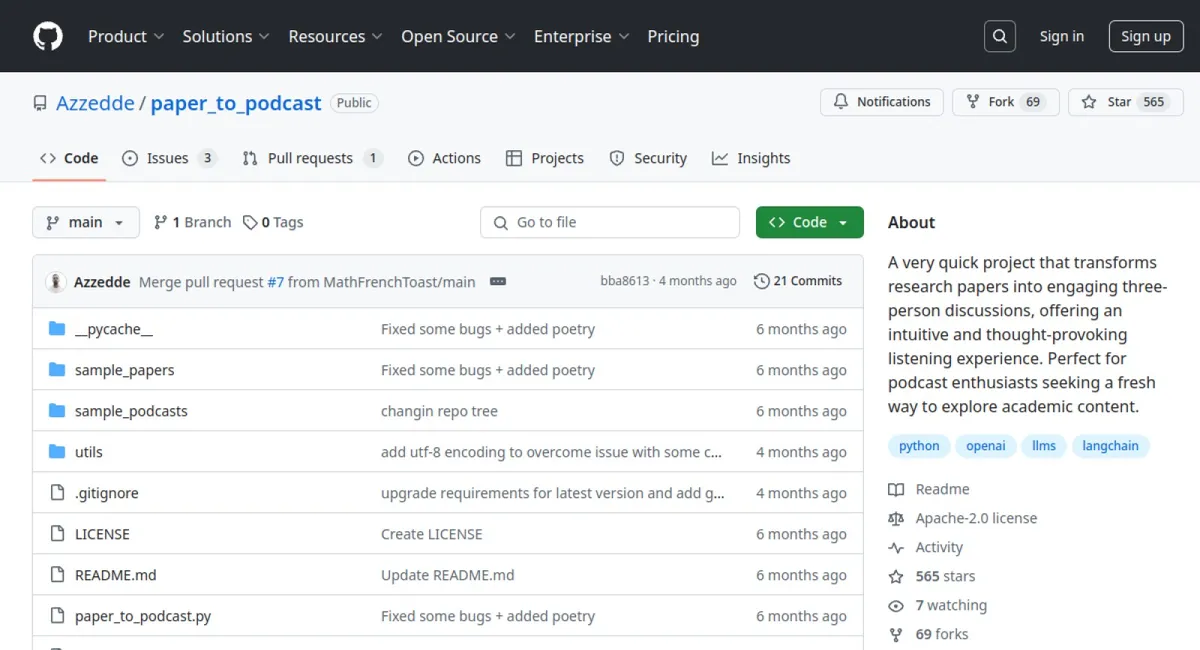Switch to the Code tab

(x=69, y=158)
